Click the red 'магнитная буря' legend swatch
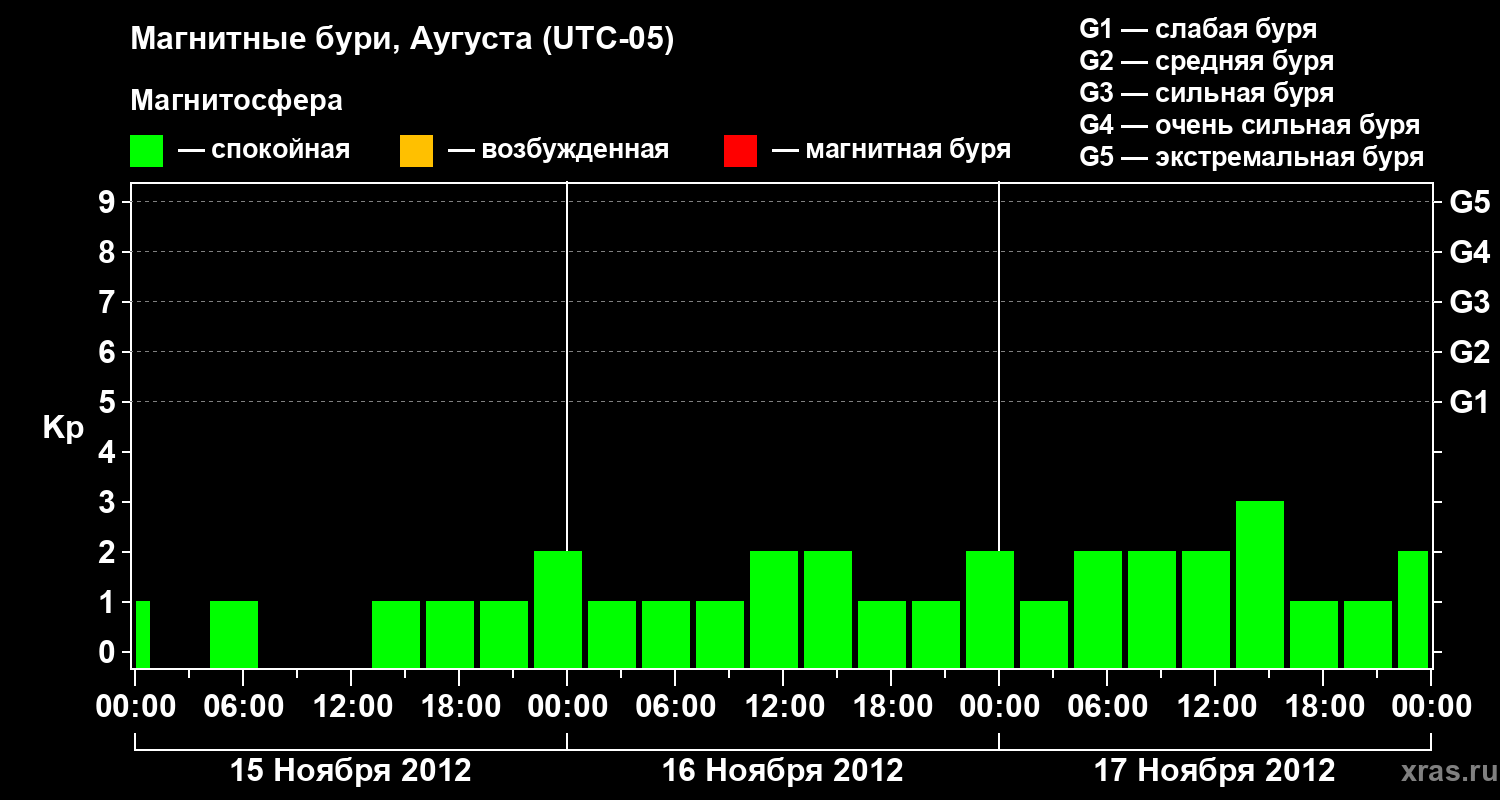1500x800 pixels. [x=740, y=151]
